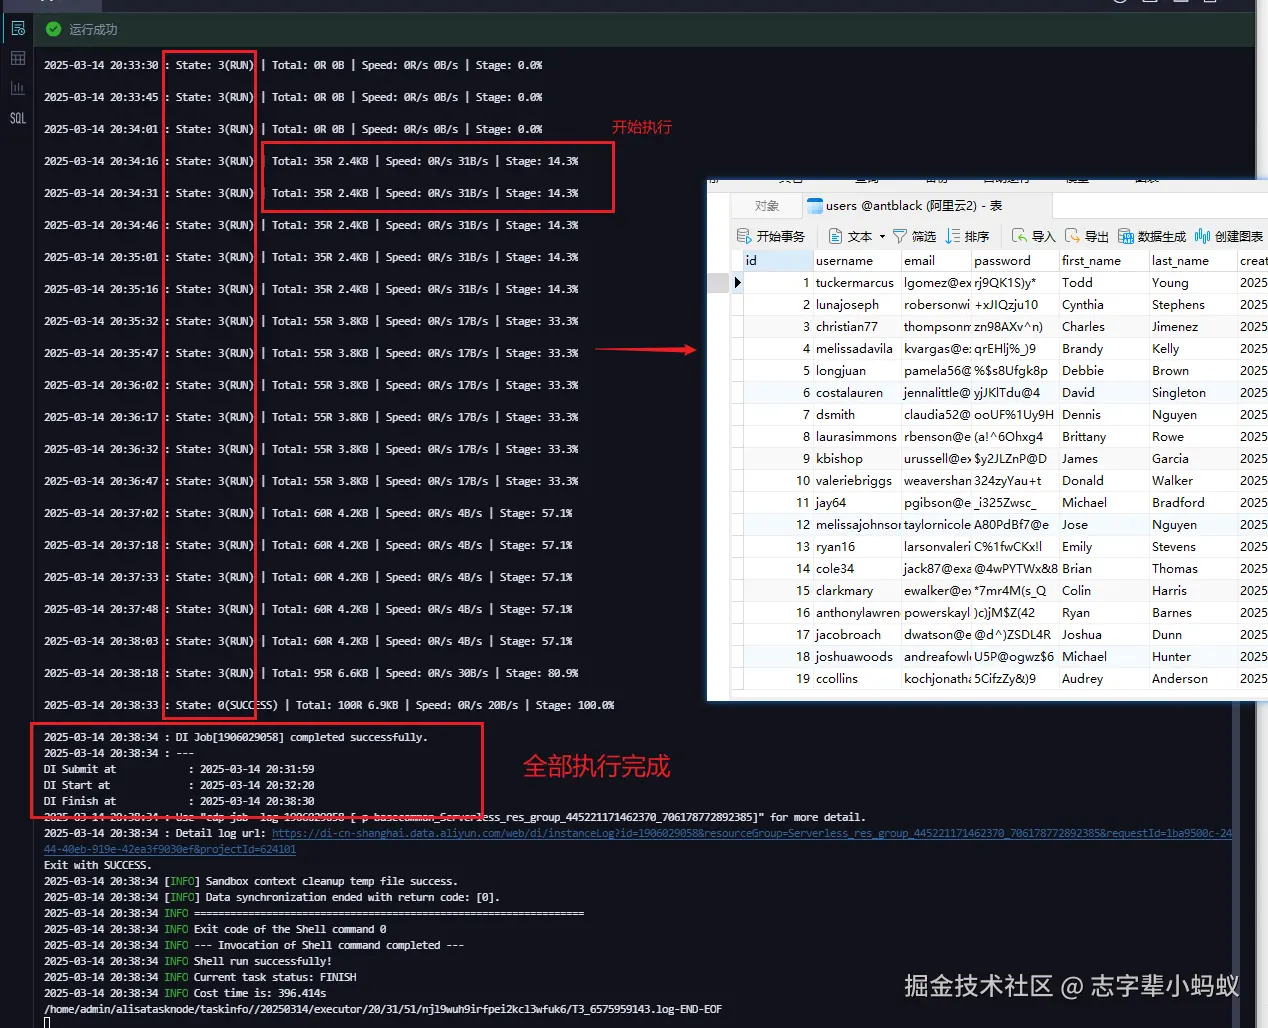Click the current row indicator arrow on row 1
This screenshot has height=1028, width=1268.
[737, 282]
